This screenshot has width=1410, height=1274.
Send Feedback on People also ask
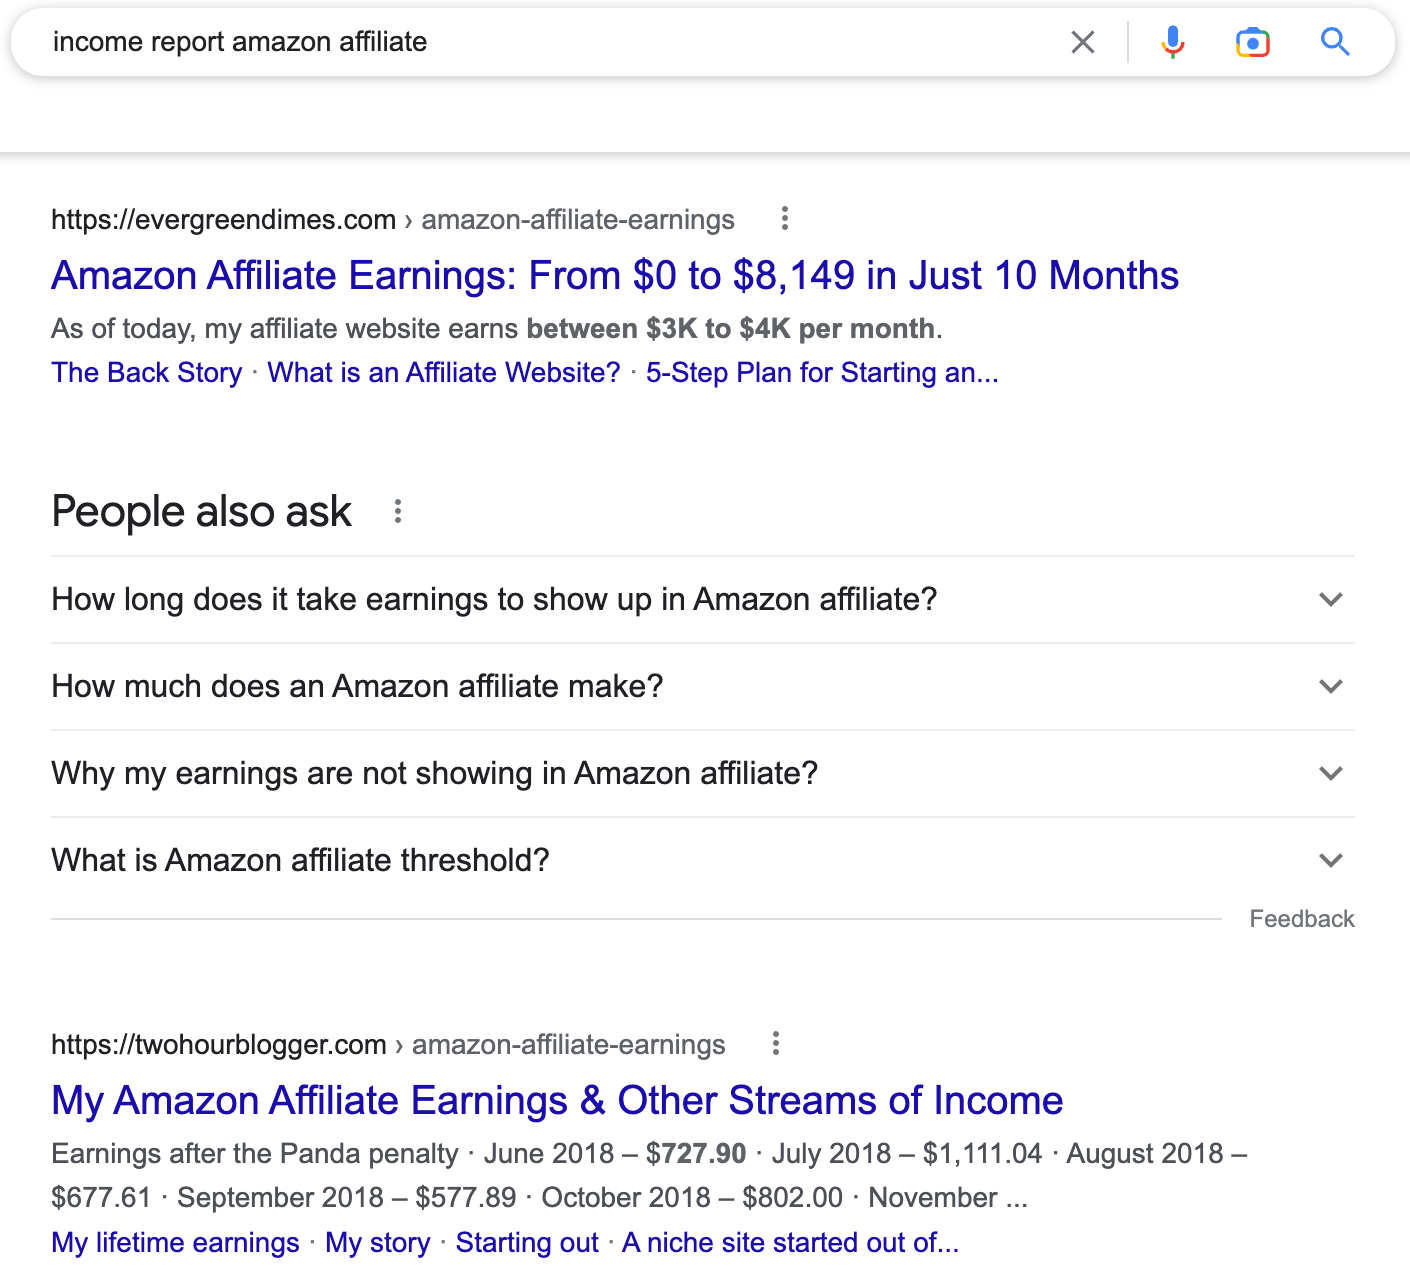click(1301, 918)
